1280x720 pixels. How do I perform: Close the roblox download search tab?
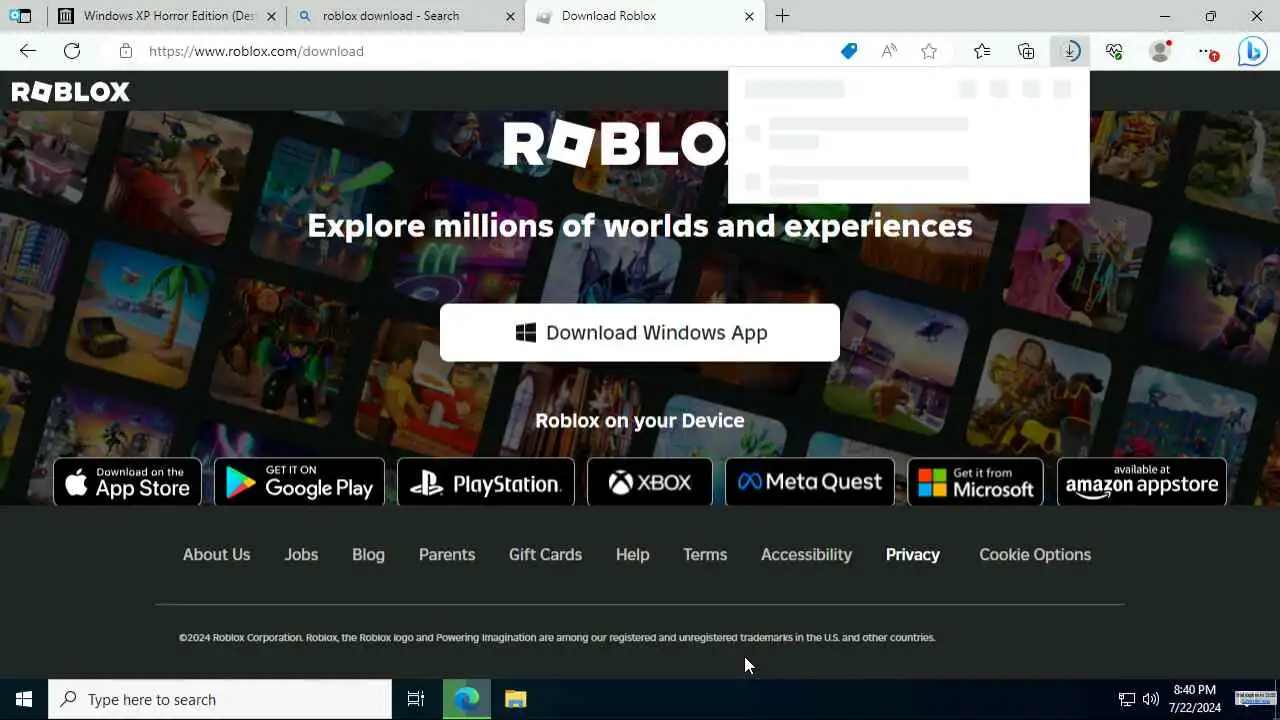[x=510, y=16]
